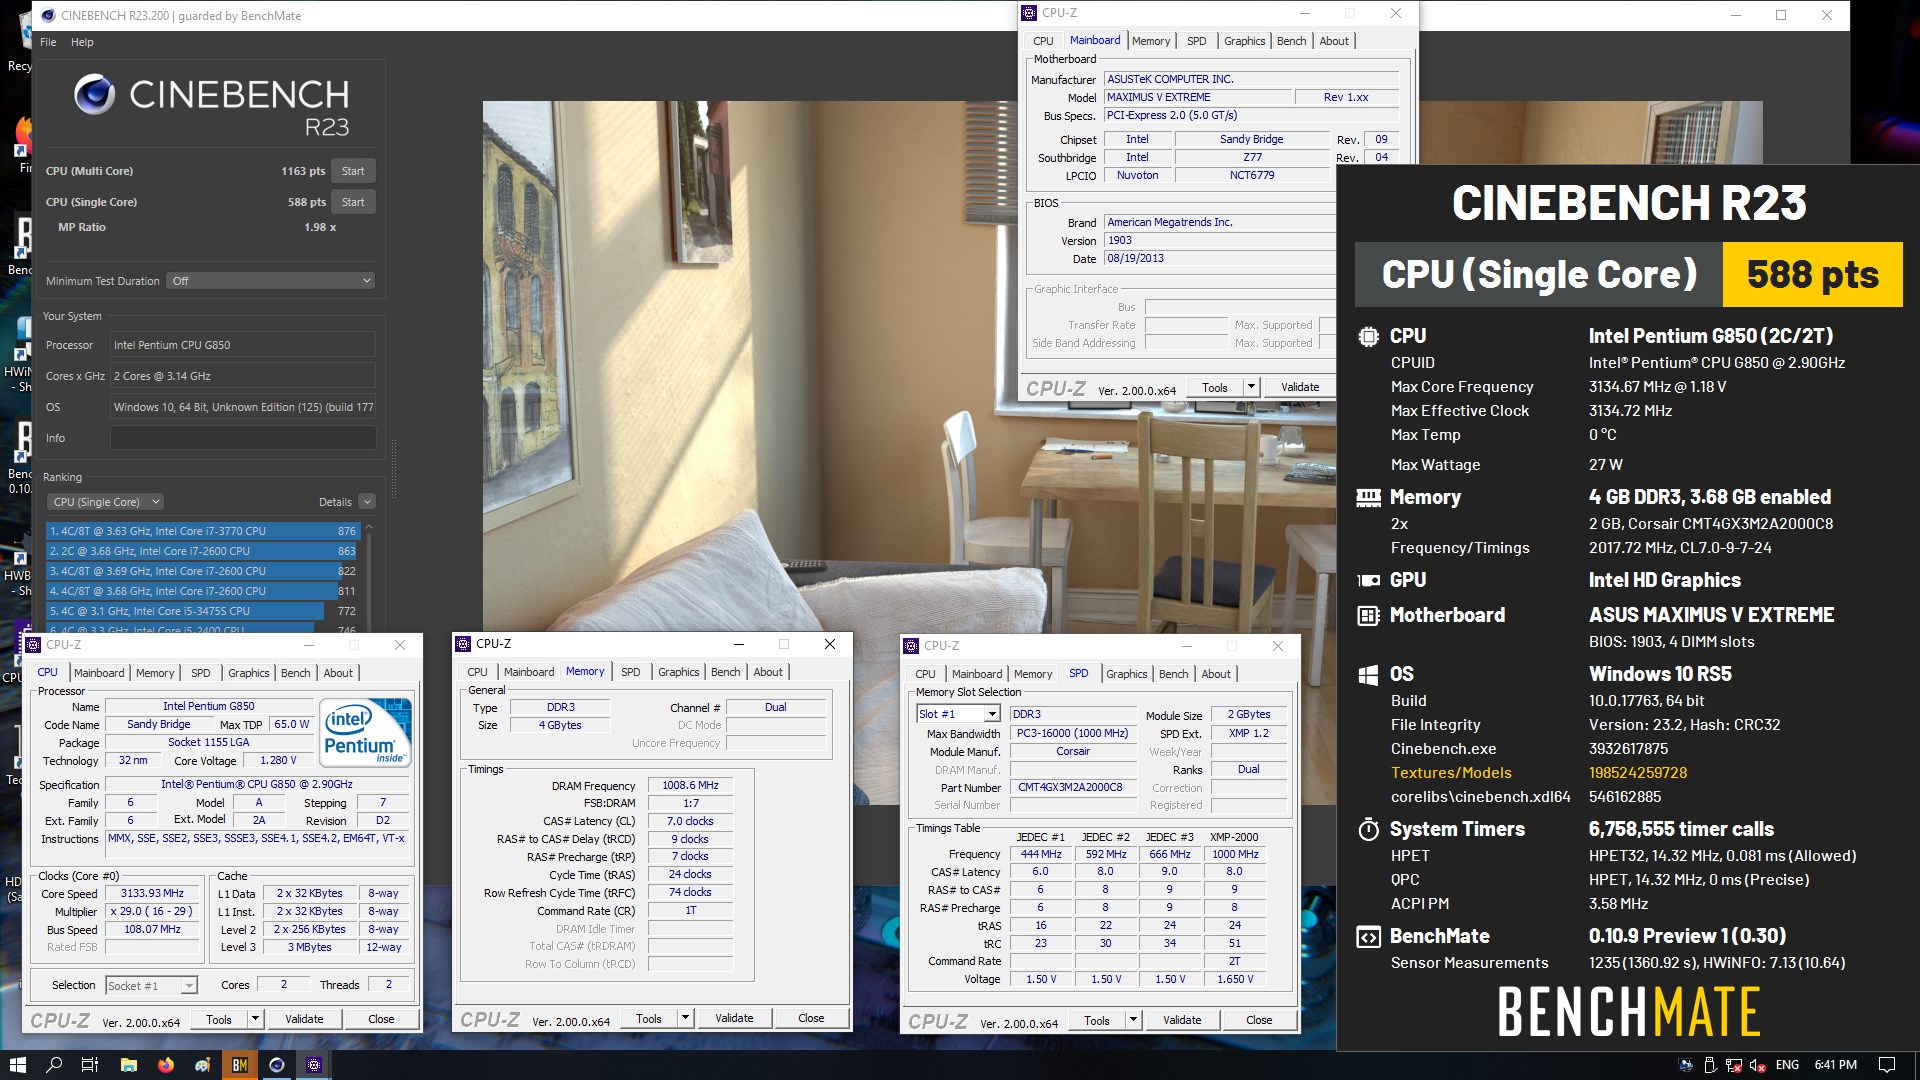Click the 6:41 PM taskbar clock

point(1835,1065)
